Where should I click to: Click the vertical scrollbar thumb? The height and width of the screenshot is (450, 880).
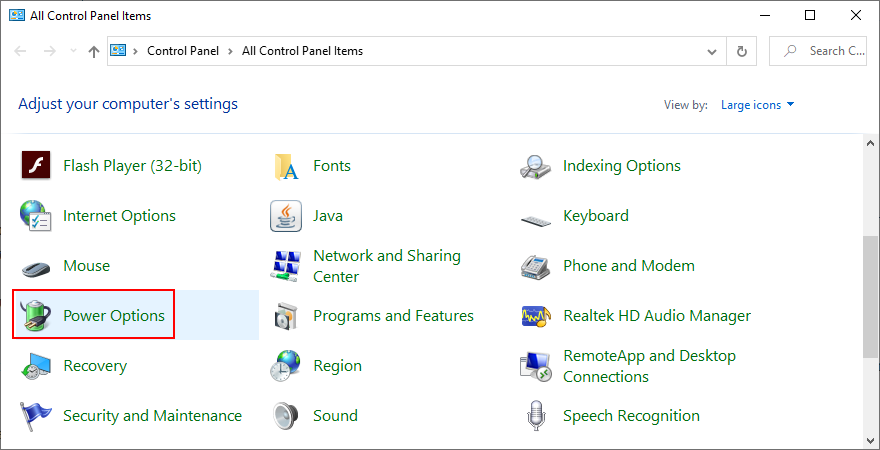pos(871,295)
